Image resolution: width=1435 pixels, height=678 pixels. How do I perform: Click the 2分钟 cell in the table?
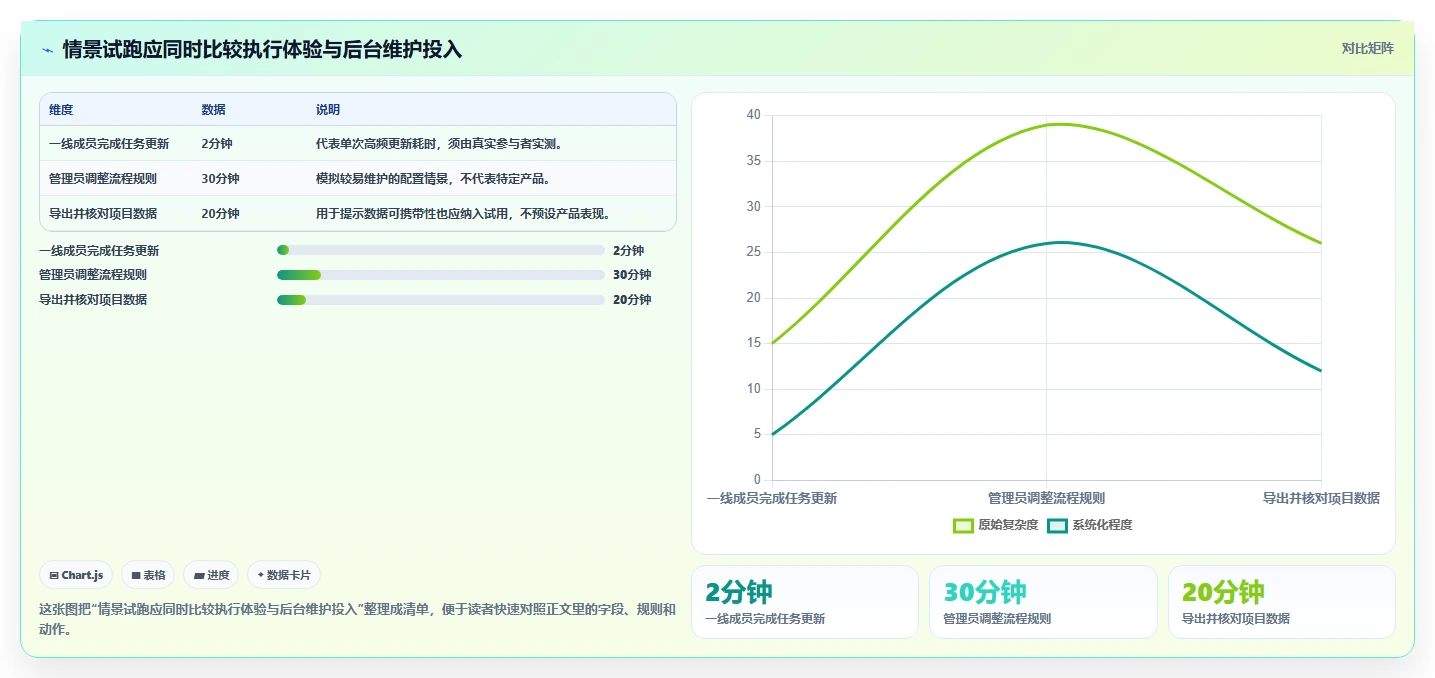(217, 144)
